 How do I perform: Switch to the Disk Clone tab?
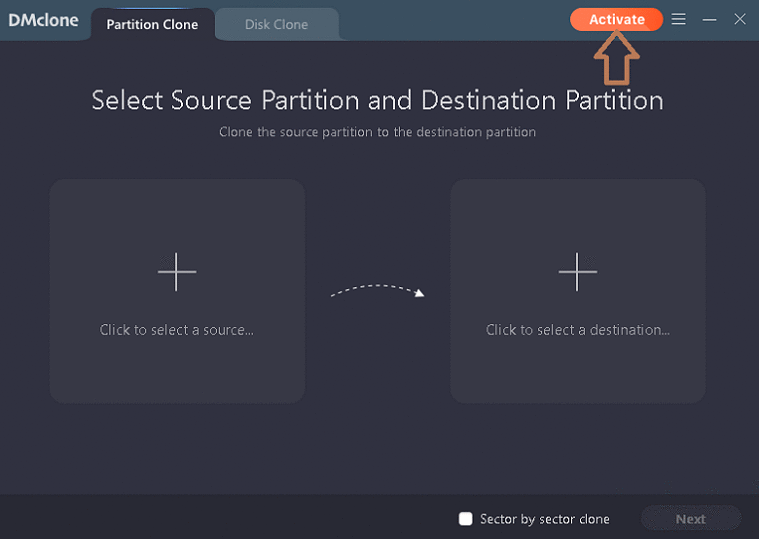coord(276,24)
